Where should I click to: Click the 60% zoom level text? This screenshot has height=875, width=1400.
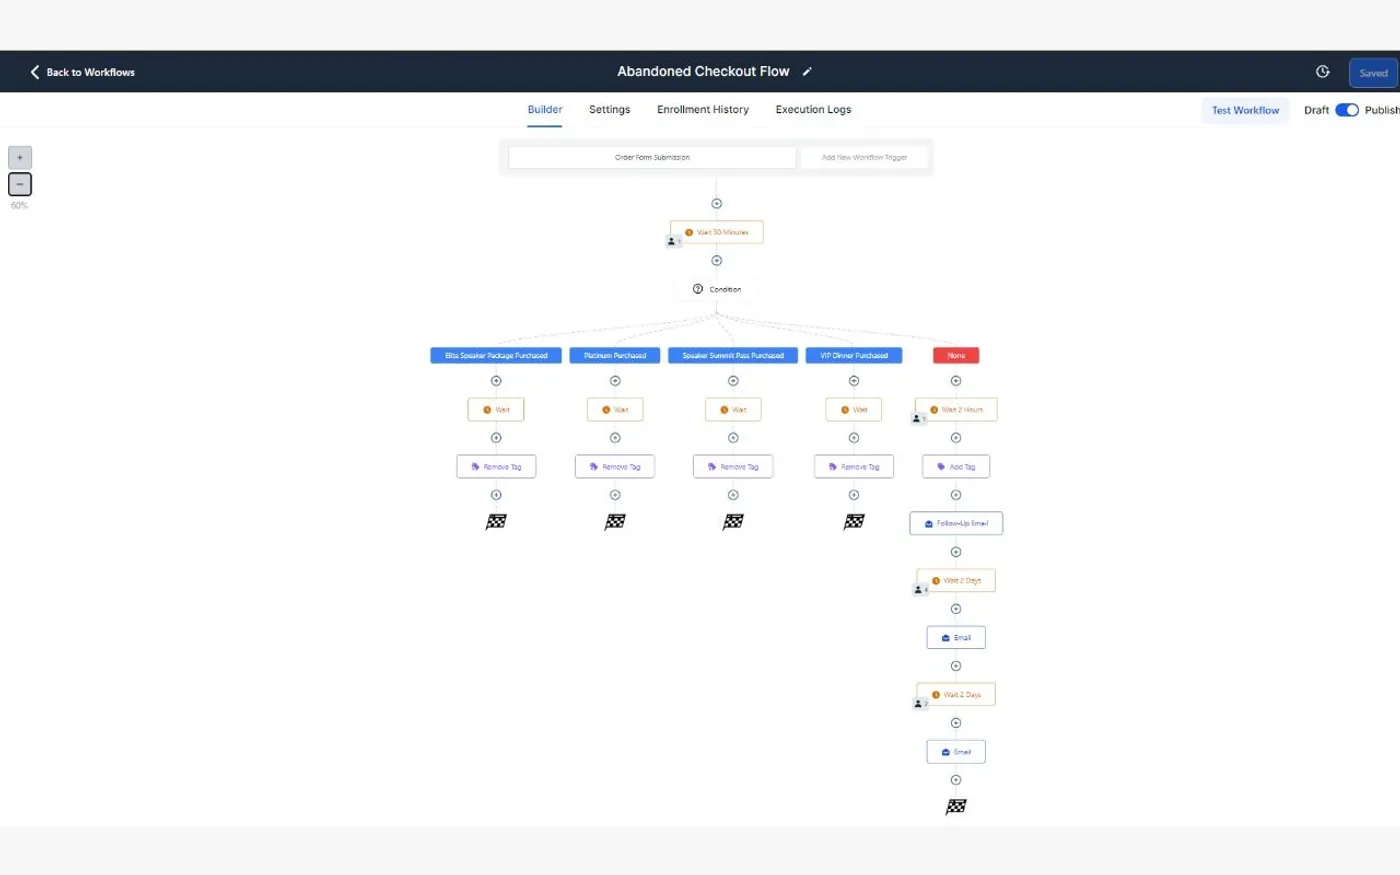[19, 206]
